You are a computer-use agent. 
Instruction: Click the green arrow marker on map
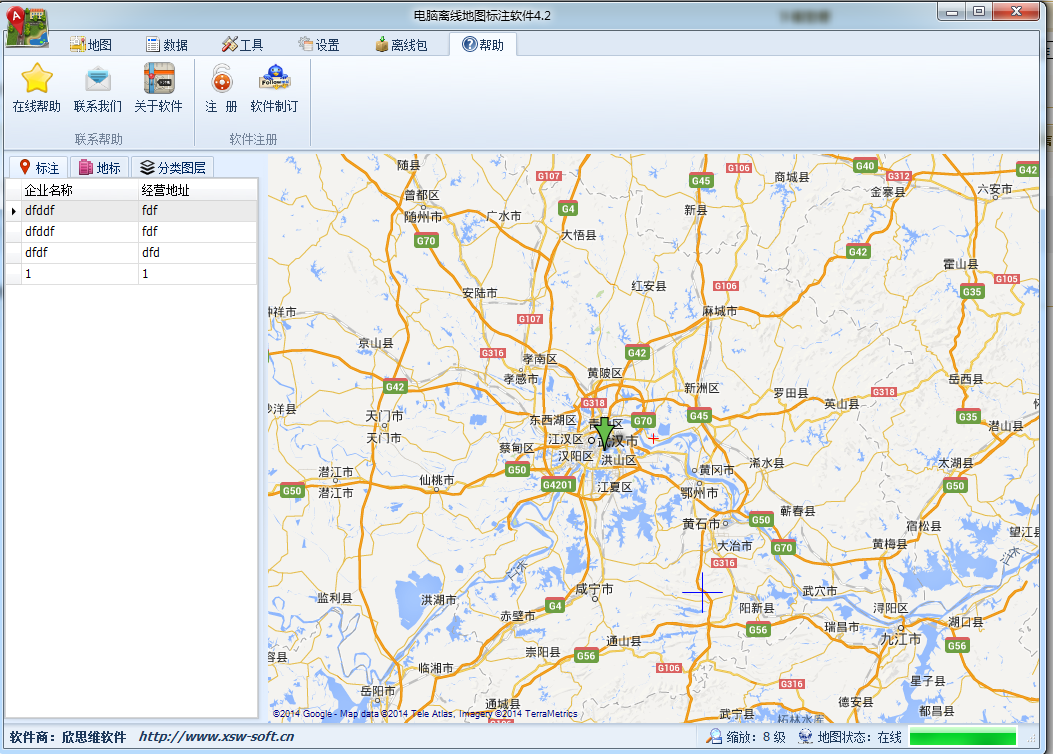[605, 431]
